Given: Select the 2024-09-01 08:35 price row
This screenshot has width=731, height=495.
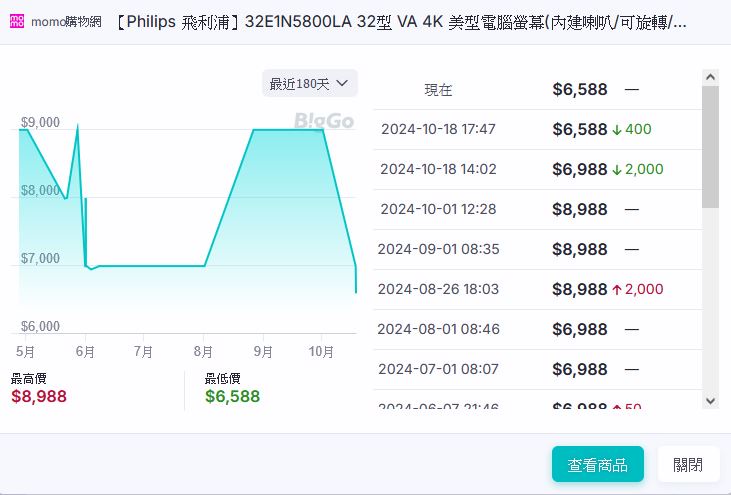Looking at the screenshot, I should (x=438, y=249).
